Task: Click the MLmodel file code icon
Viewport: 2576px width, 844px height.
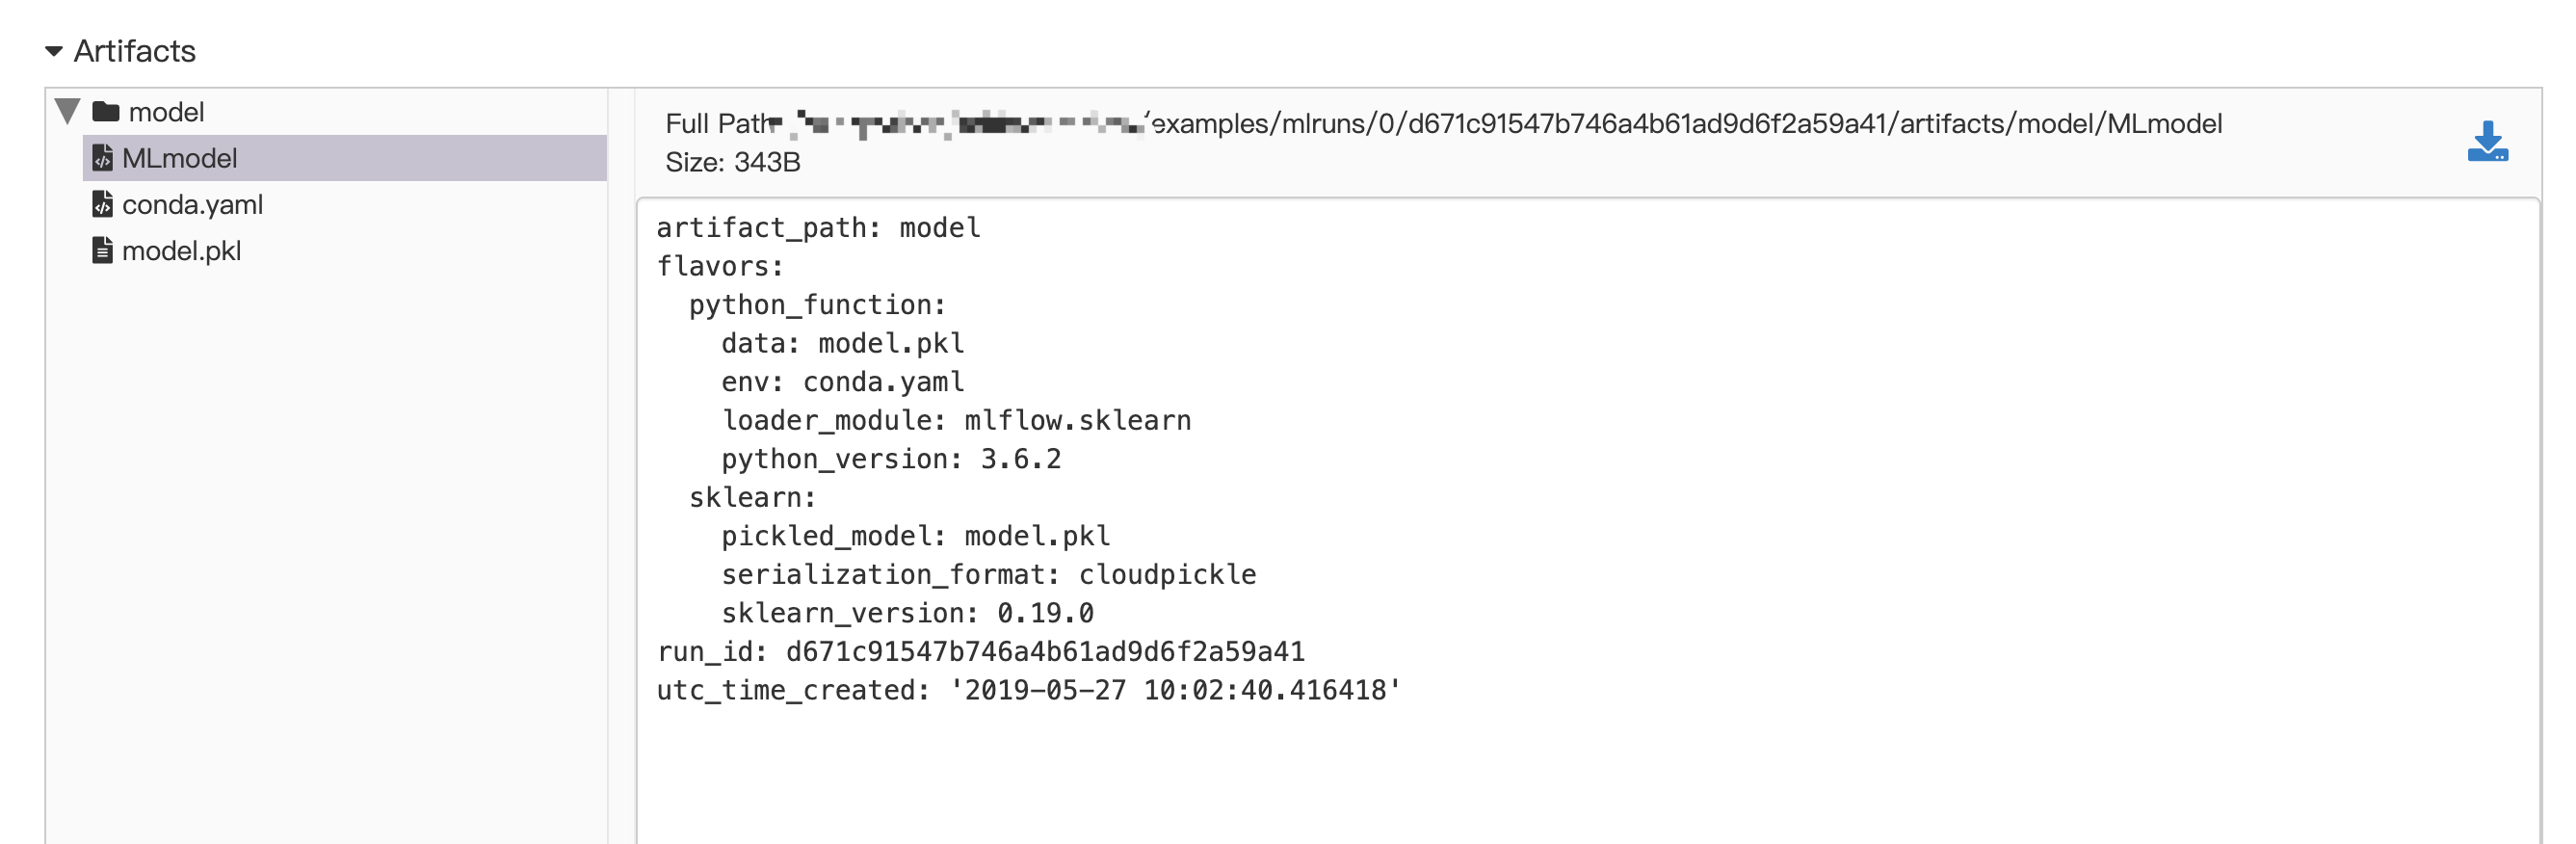Action: tap(102, 158)
